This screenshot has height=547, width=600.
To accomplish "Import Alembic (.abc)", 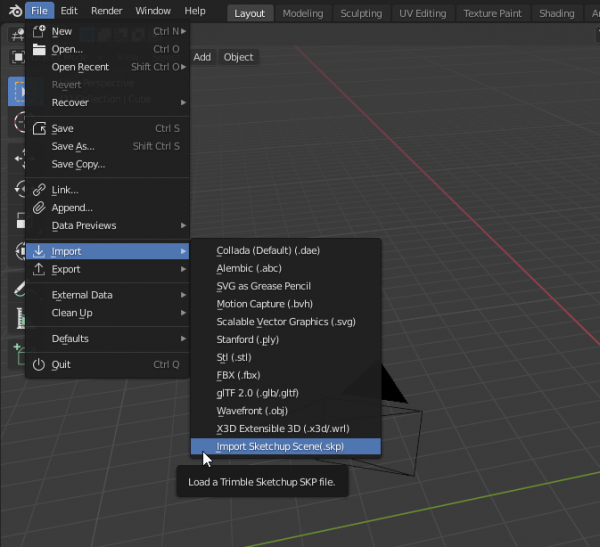I will click(x=286, y=268).
